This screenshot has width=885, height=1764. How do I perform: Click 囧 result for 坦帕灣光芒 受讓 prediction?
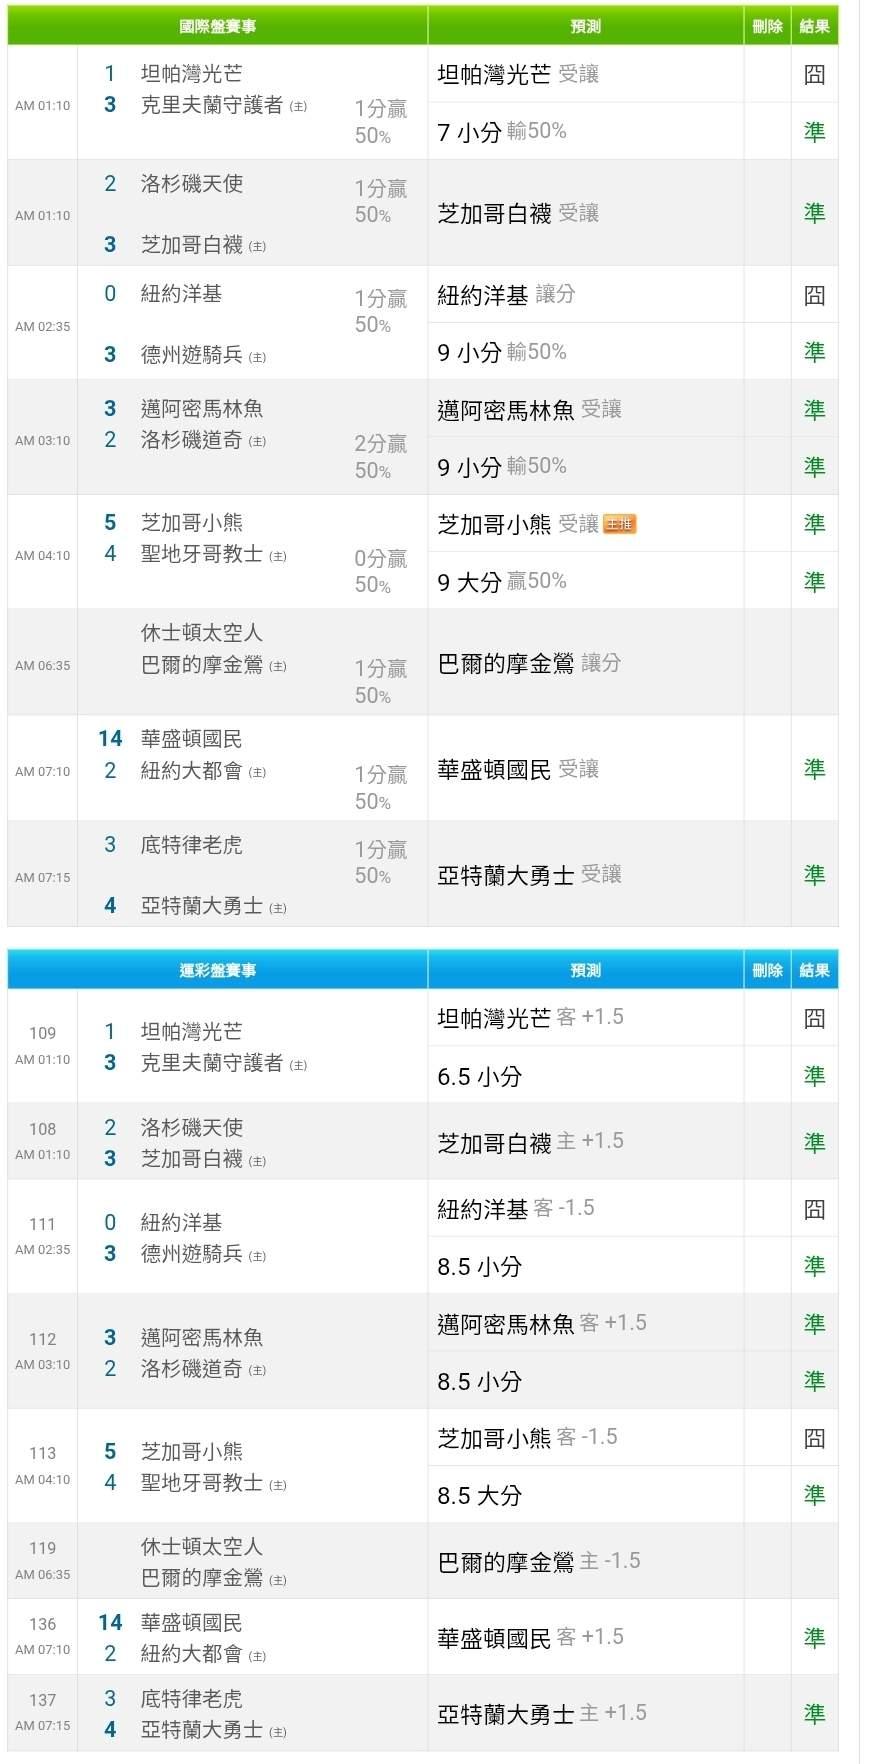814,74
